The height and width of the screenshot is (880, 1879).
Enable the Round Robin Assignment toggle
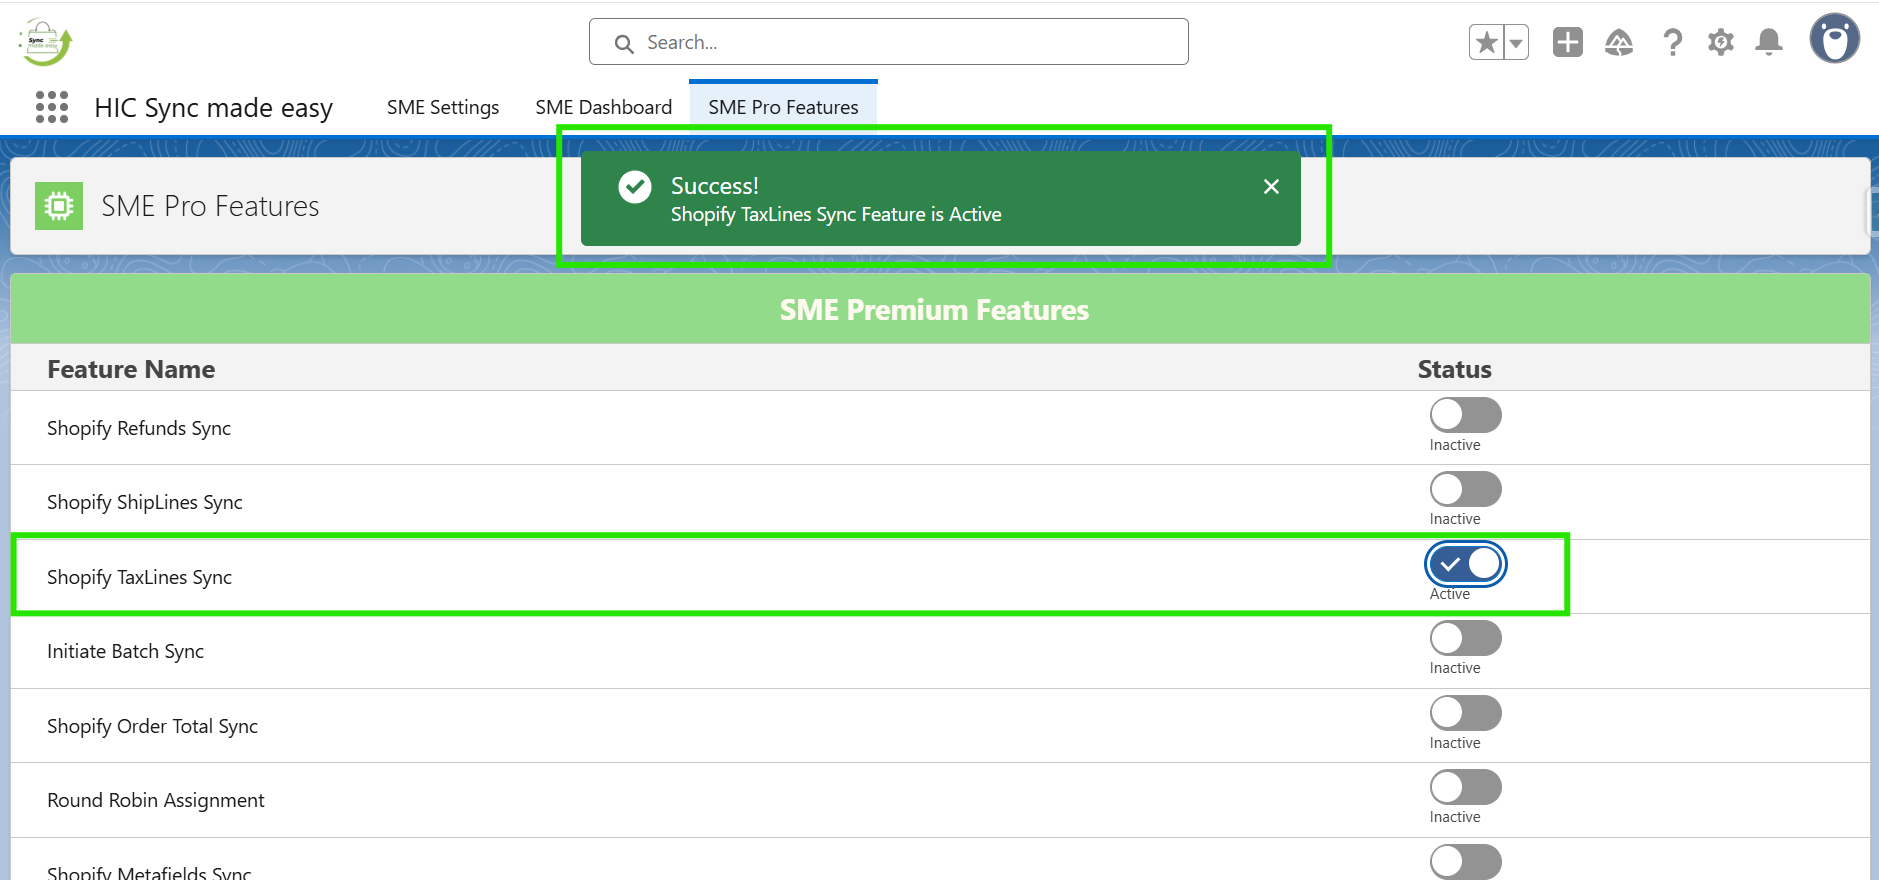(x=1465, y=787)
